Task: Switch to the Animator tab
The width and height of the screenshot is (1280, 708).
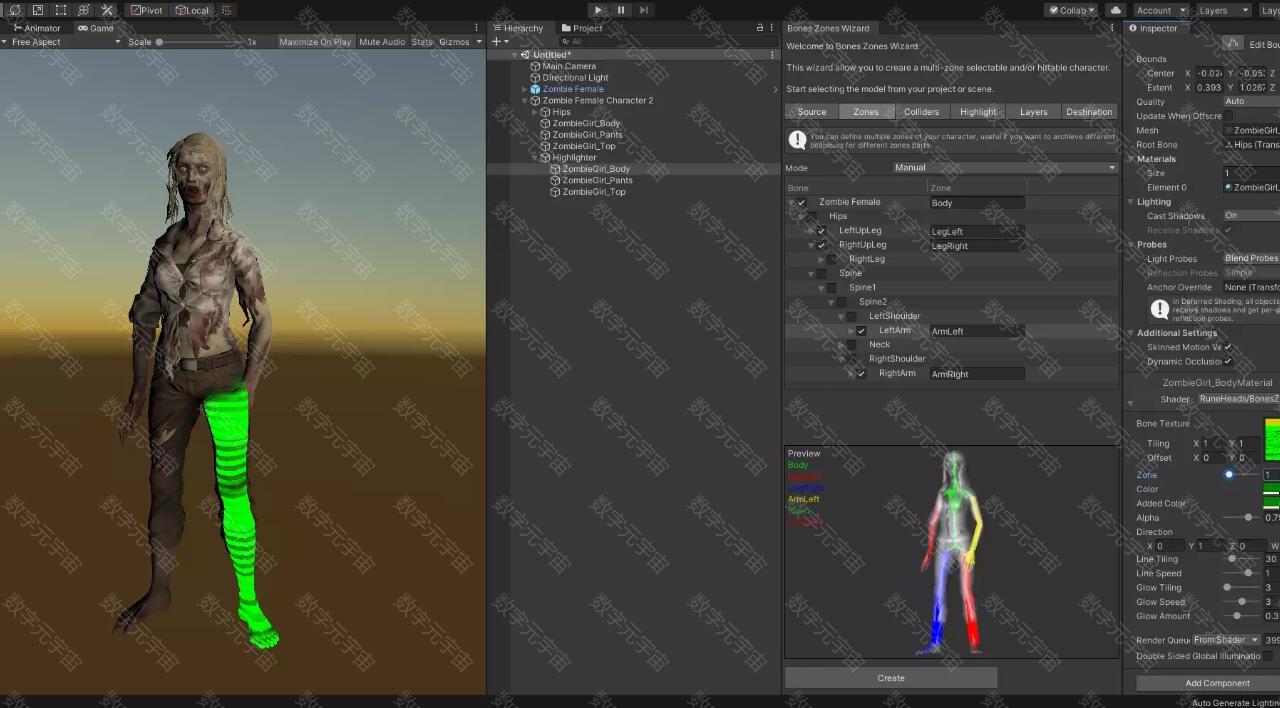Action: 36,28
